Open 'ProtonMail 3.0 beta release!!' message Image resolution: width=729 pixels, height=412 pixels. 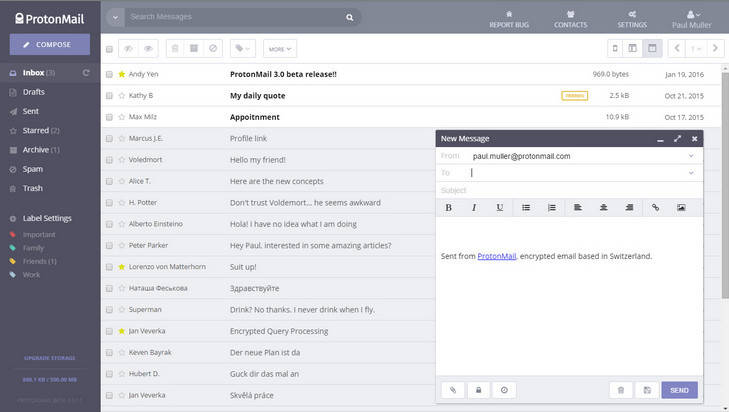pos(283,74)
